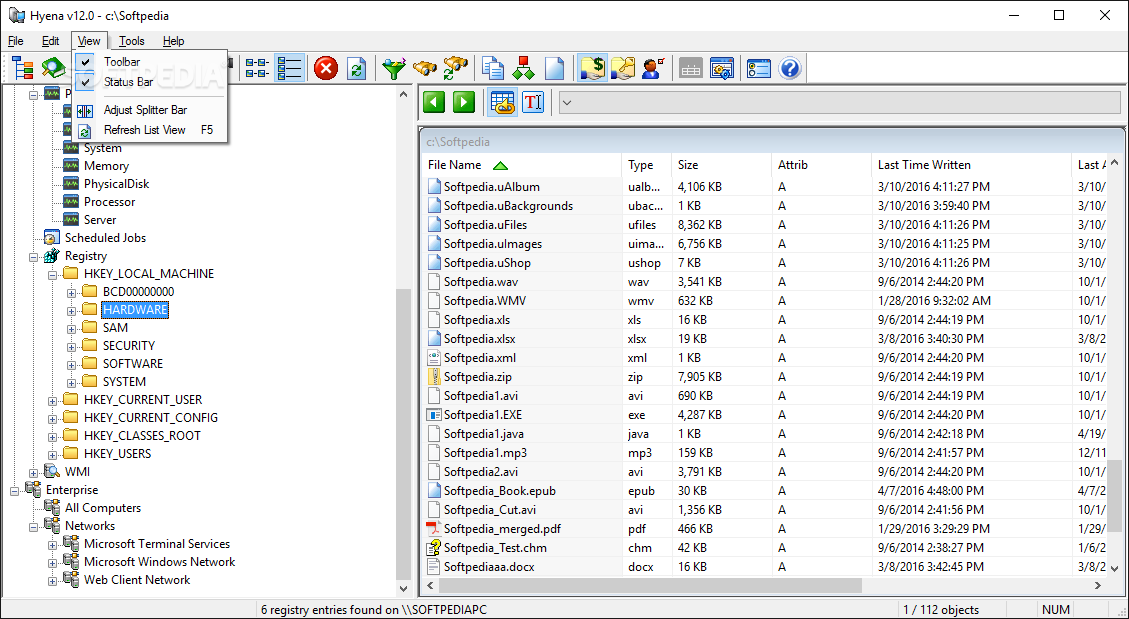Screen dimensions: 1129x619
Task: Open the Edit menu
Action: coord(50,41)
